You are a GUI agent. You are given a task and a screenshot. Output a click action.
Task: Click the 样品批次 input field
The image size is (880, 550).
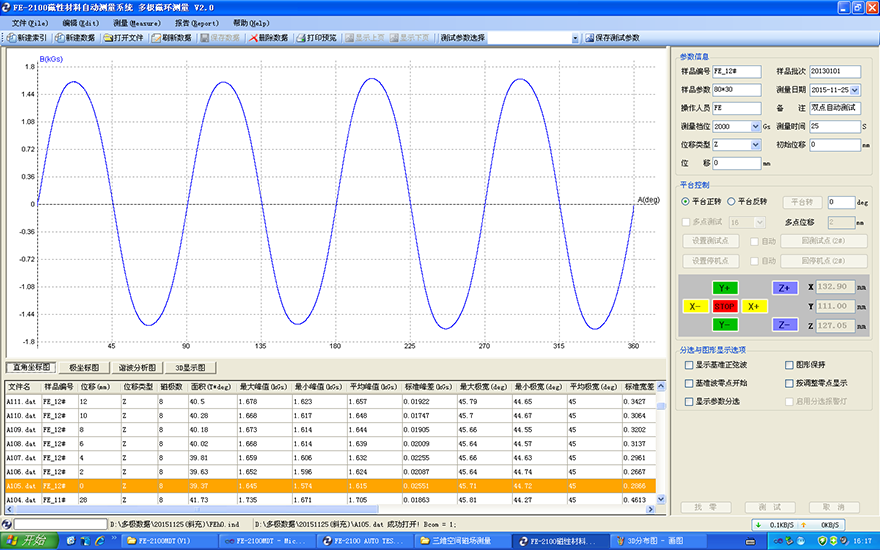click(x=835, y=71)
